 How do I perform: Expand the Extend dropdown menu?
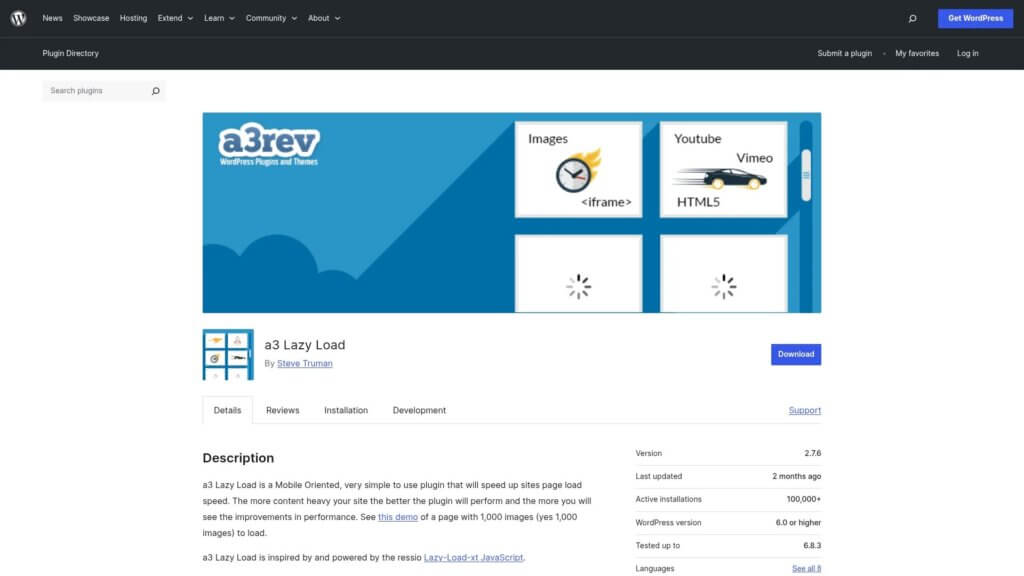click(174, 17)
